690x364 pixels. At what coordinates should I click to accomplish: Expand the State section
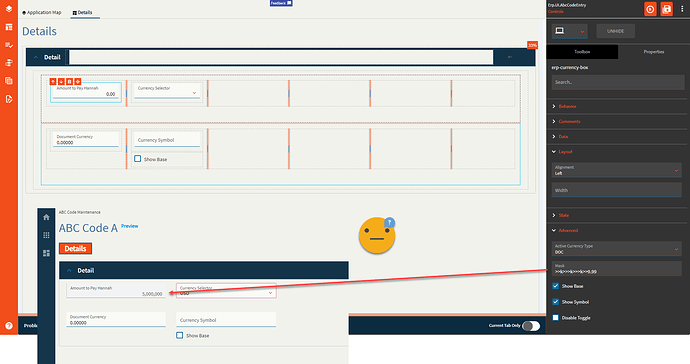pos(563,216)
